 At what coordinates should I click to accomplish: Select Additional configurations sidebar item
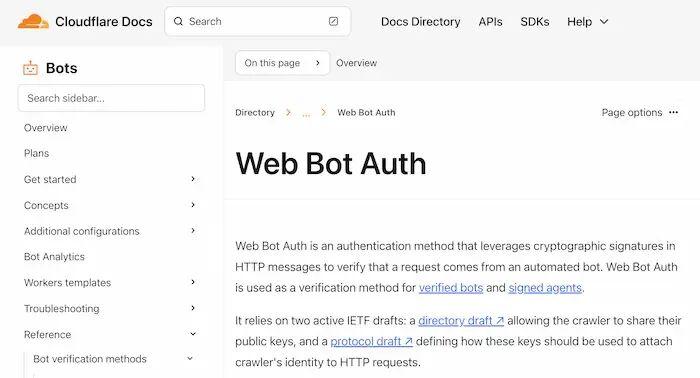(82, 231)
